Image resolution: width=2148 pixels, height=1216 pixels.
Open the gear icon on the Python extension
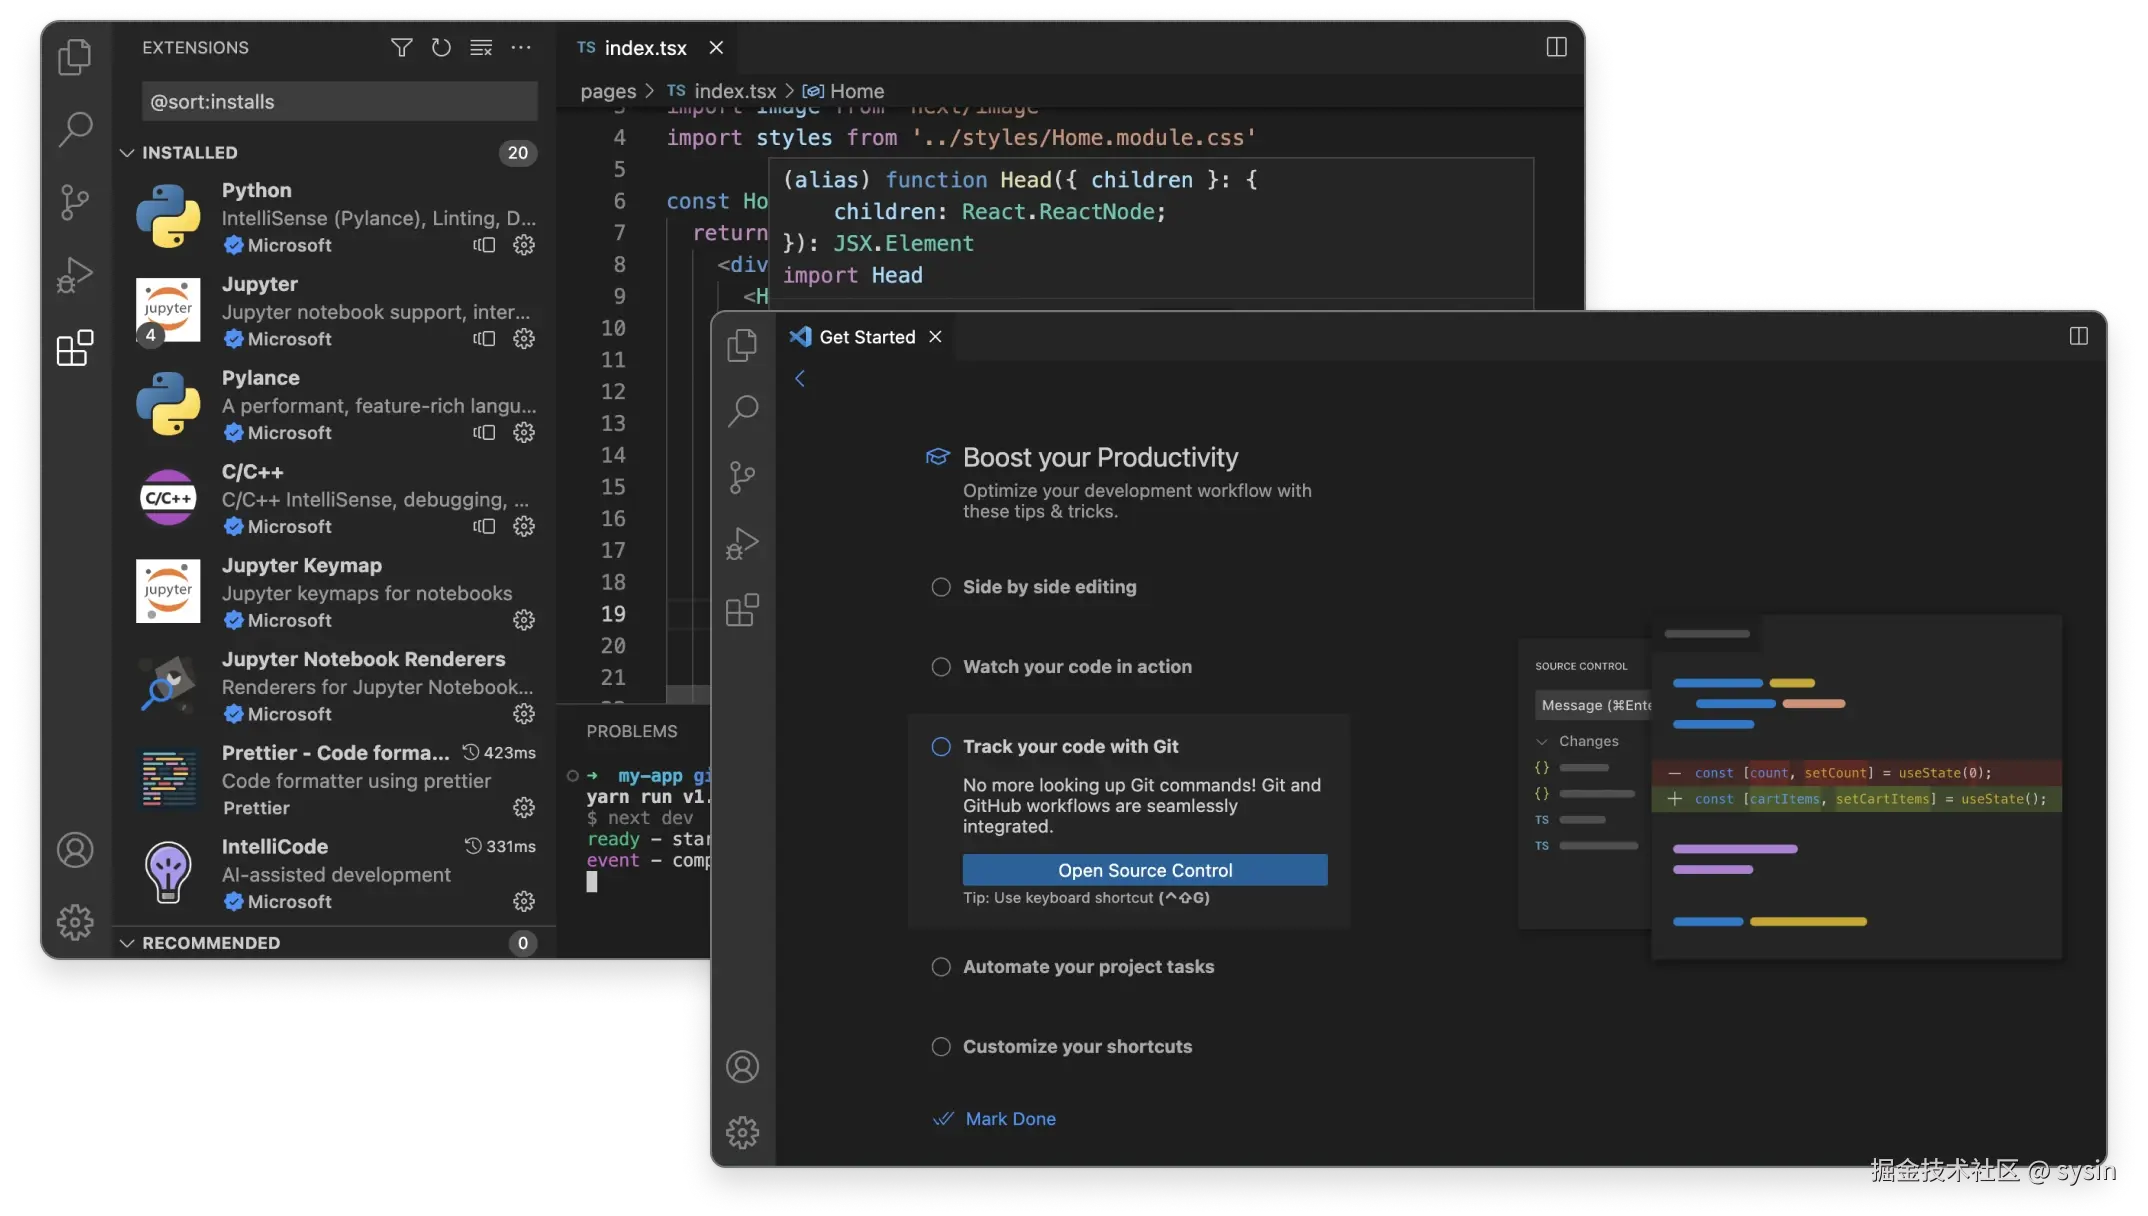tap(524, 245)
